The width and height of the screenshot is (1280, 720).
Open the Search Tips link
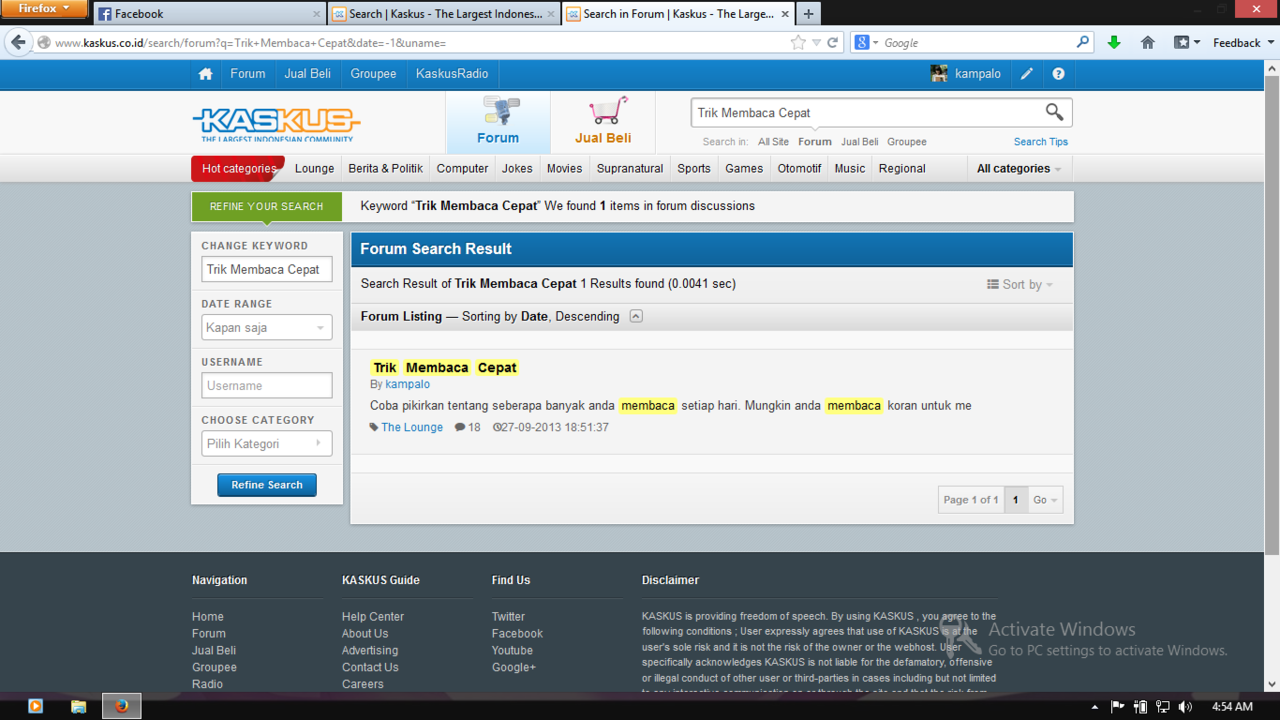pos(1041,142)
